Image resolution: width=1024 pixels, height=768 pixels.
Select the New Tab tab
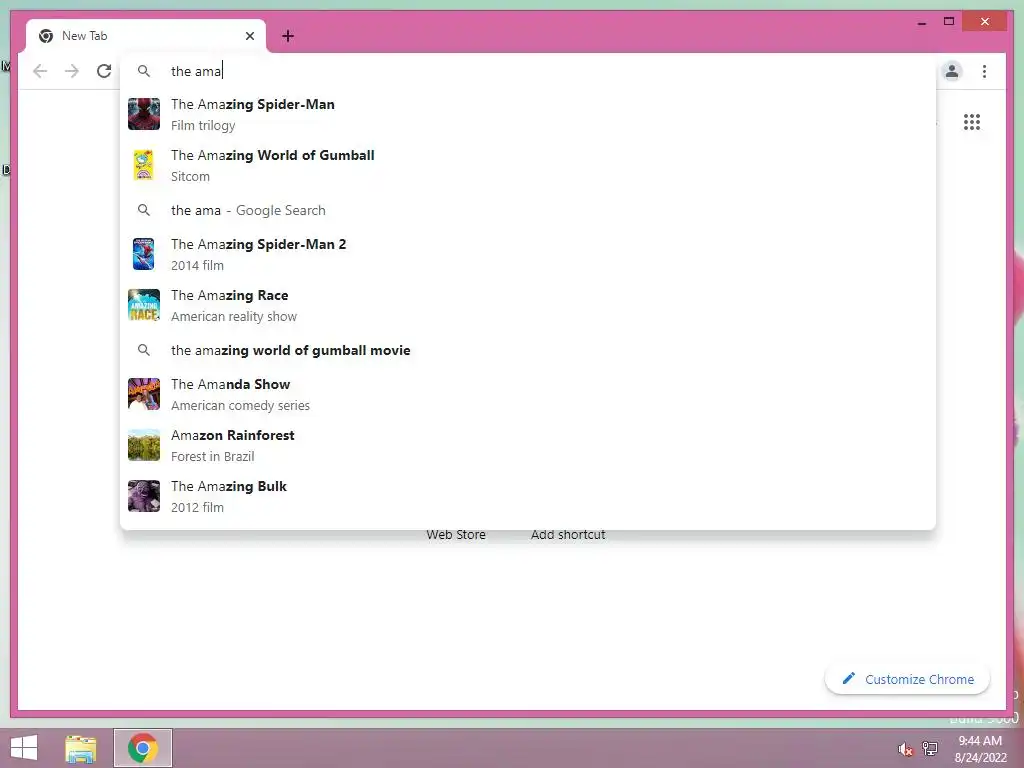point(146,36)
